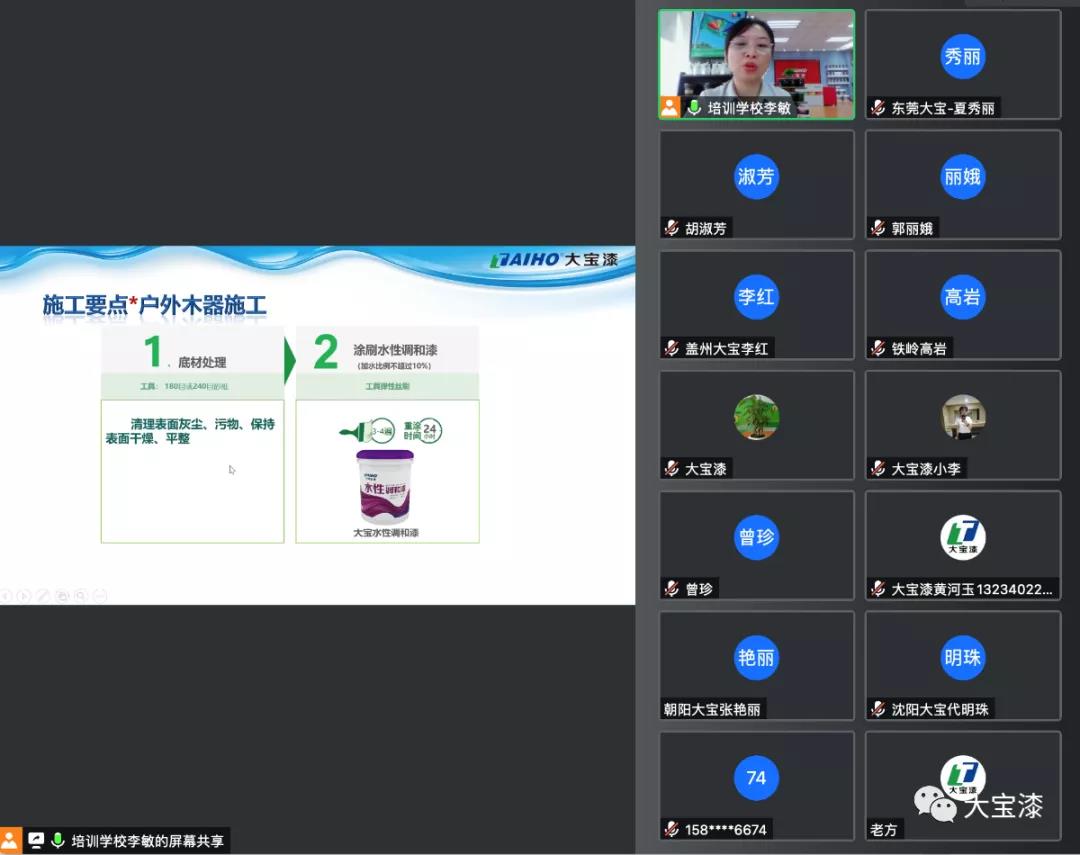Click muted mic icon beside 郭丽娥
The image size is (1080, 855).
[878, 228]
